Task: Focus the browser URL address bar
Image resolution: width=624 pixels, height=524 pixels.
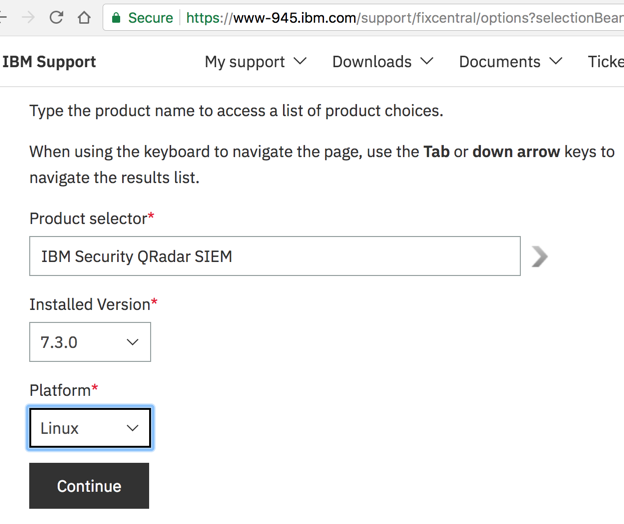Action: point(400,17)
